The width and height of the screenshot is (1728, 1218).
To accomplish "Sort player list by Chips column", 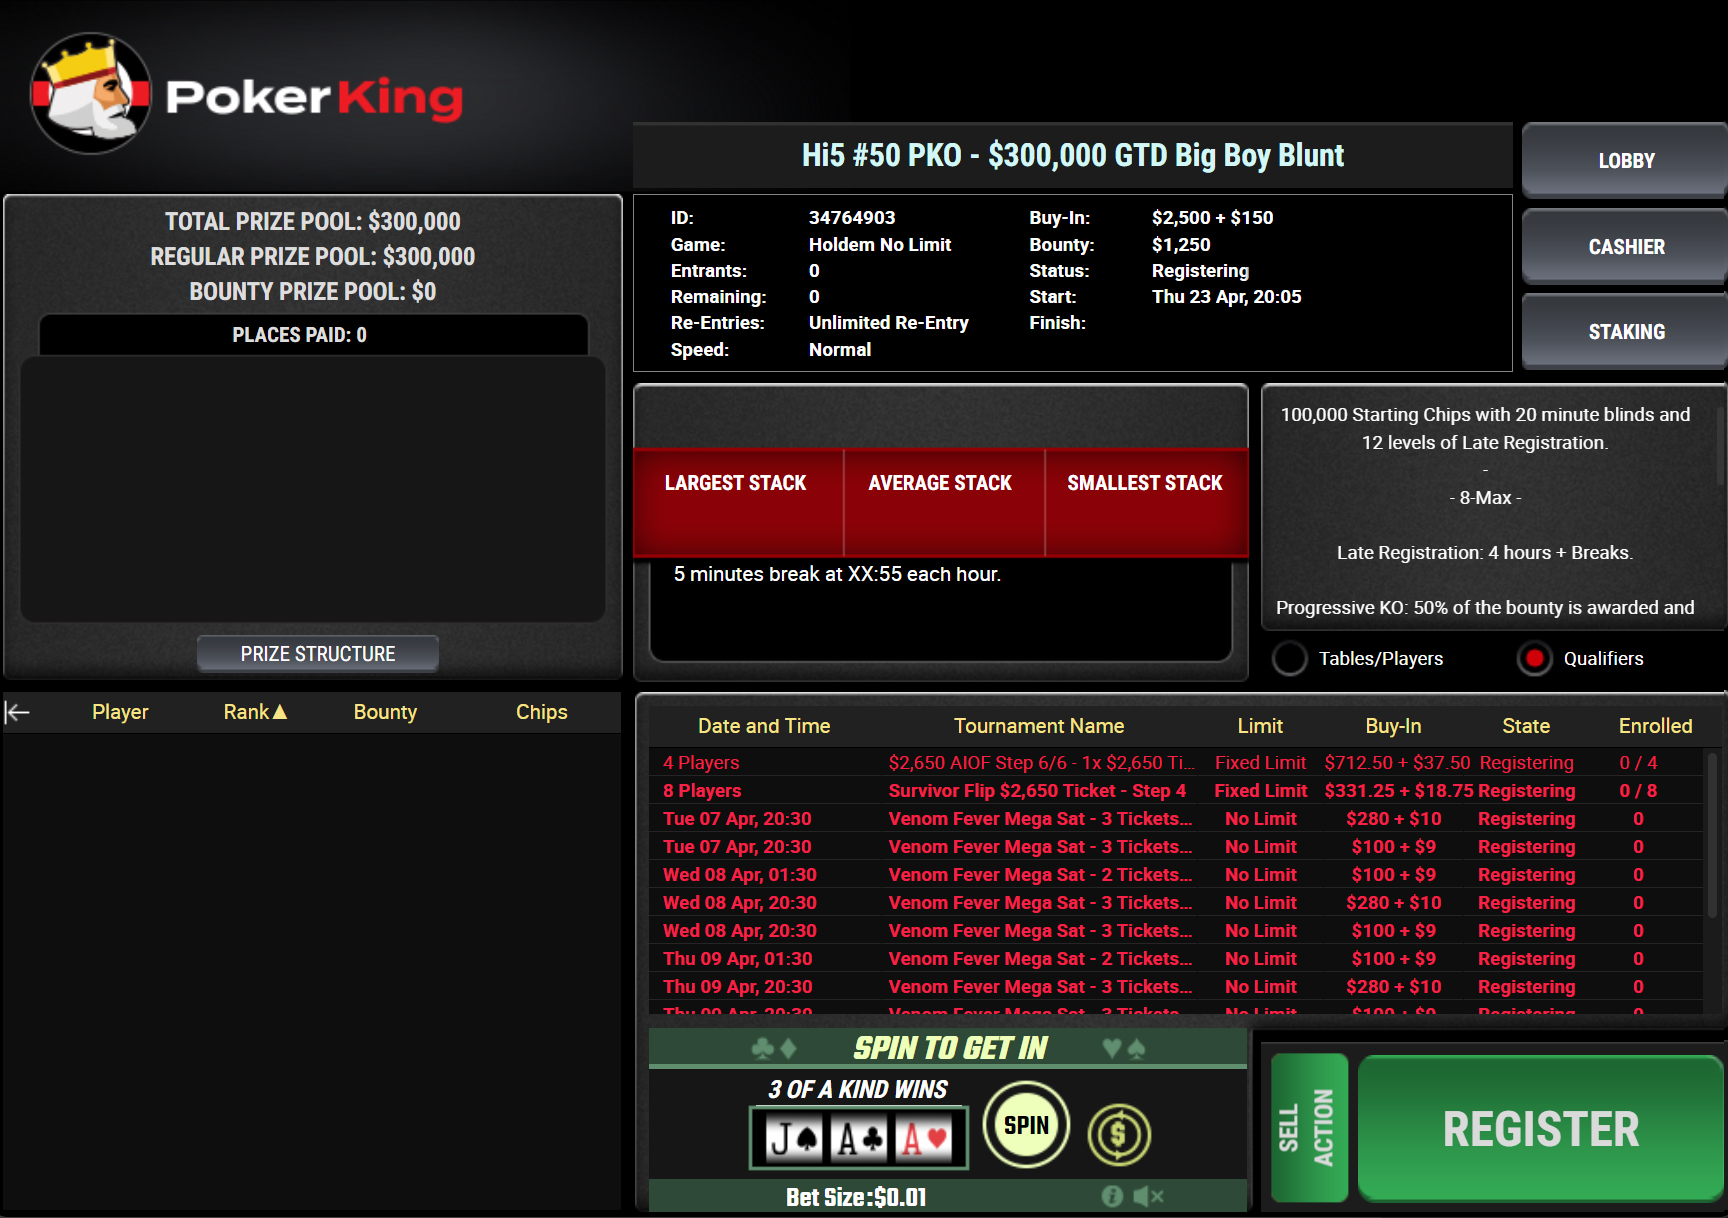I will [x=541, y=712].
